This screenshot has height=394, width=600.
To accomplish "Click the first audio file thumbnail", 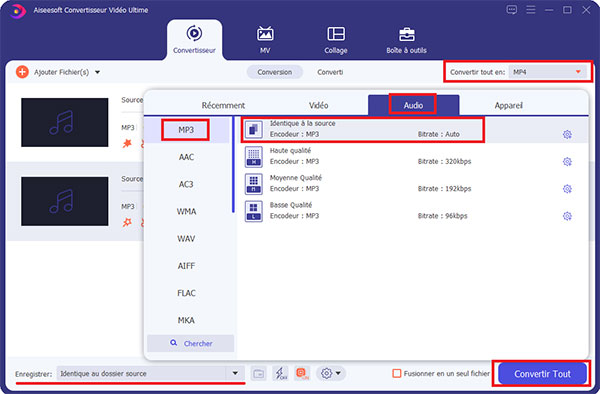I will [x=65, y=122].
